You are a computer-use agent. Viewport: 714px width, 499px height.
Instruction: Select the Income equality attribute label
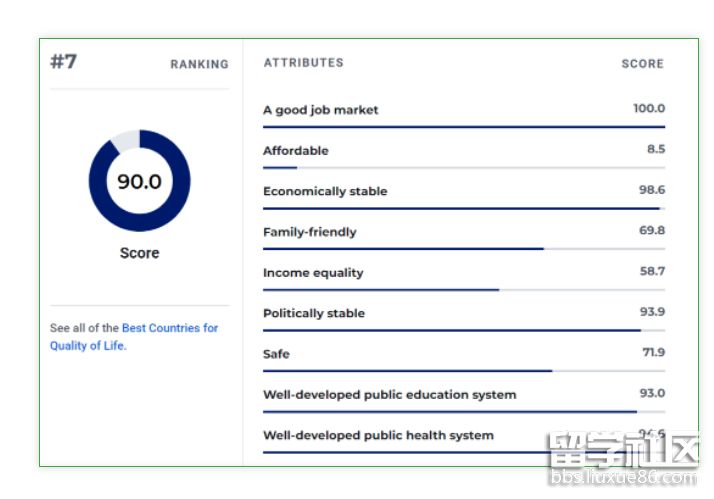tap(313, 273)
